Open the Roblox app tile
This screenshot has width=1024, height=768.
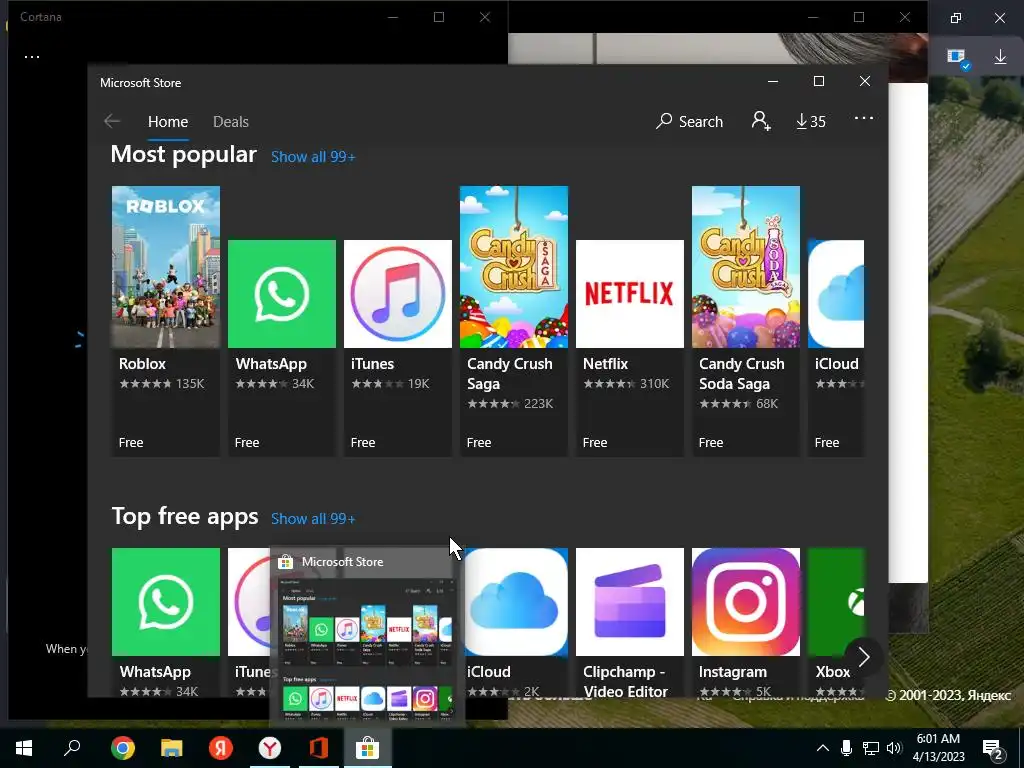point(166,321)
